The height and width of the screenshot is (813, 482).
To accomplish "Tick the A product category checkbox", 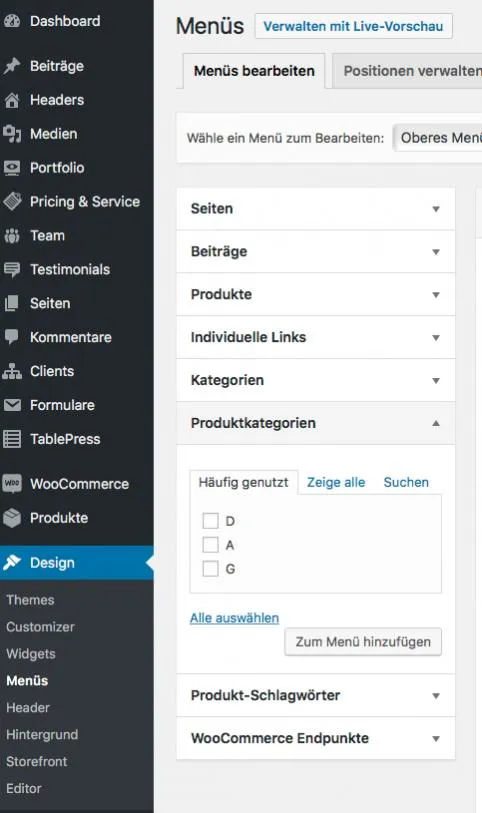I will [210, 544].
